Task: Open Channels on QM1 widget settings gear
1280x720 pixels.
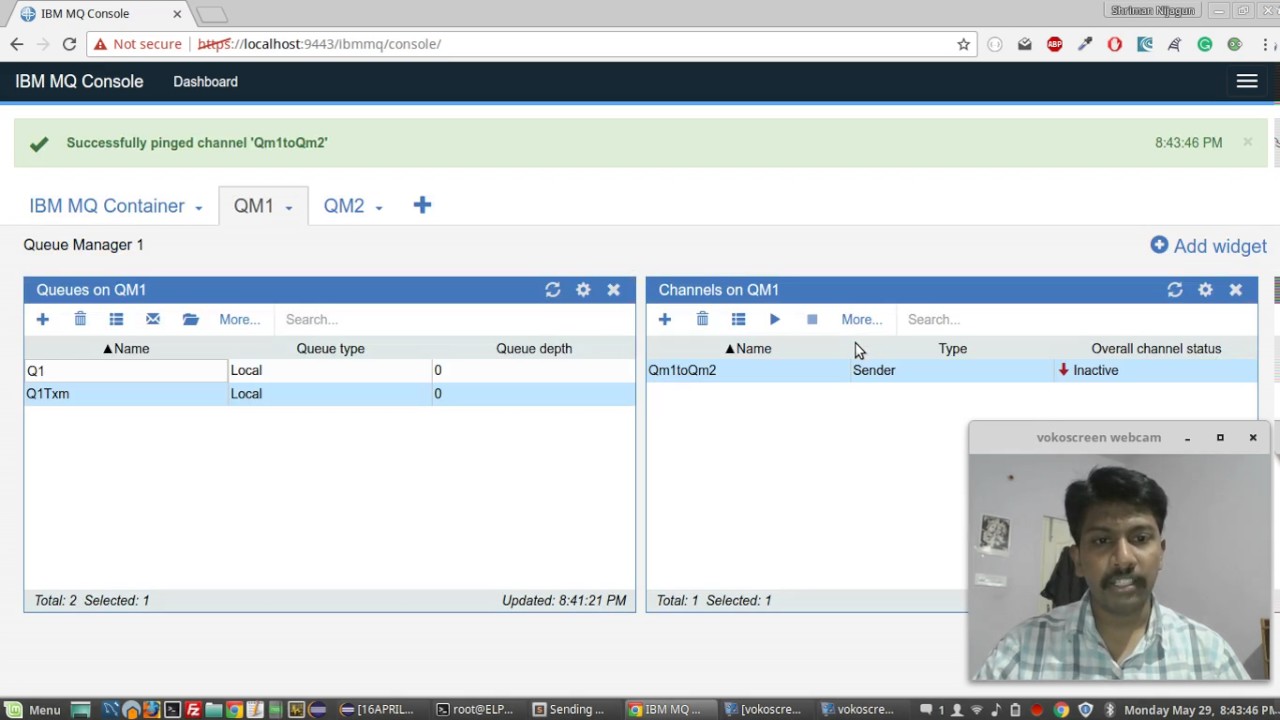Action: (x=1205, y=290)
